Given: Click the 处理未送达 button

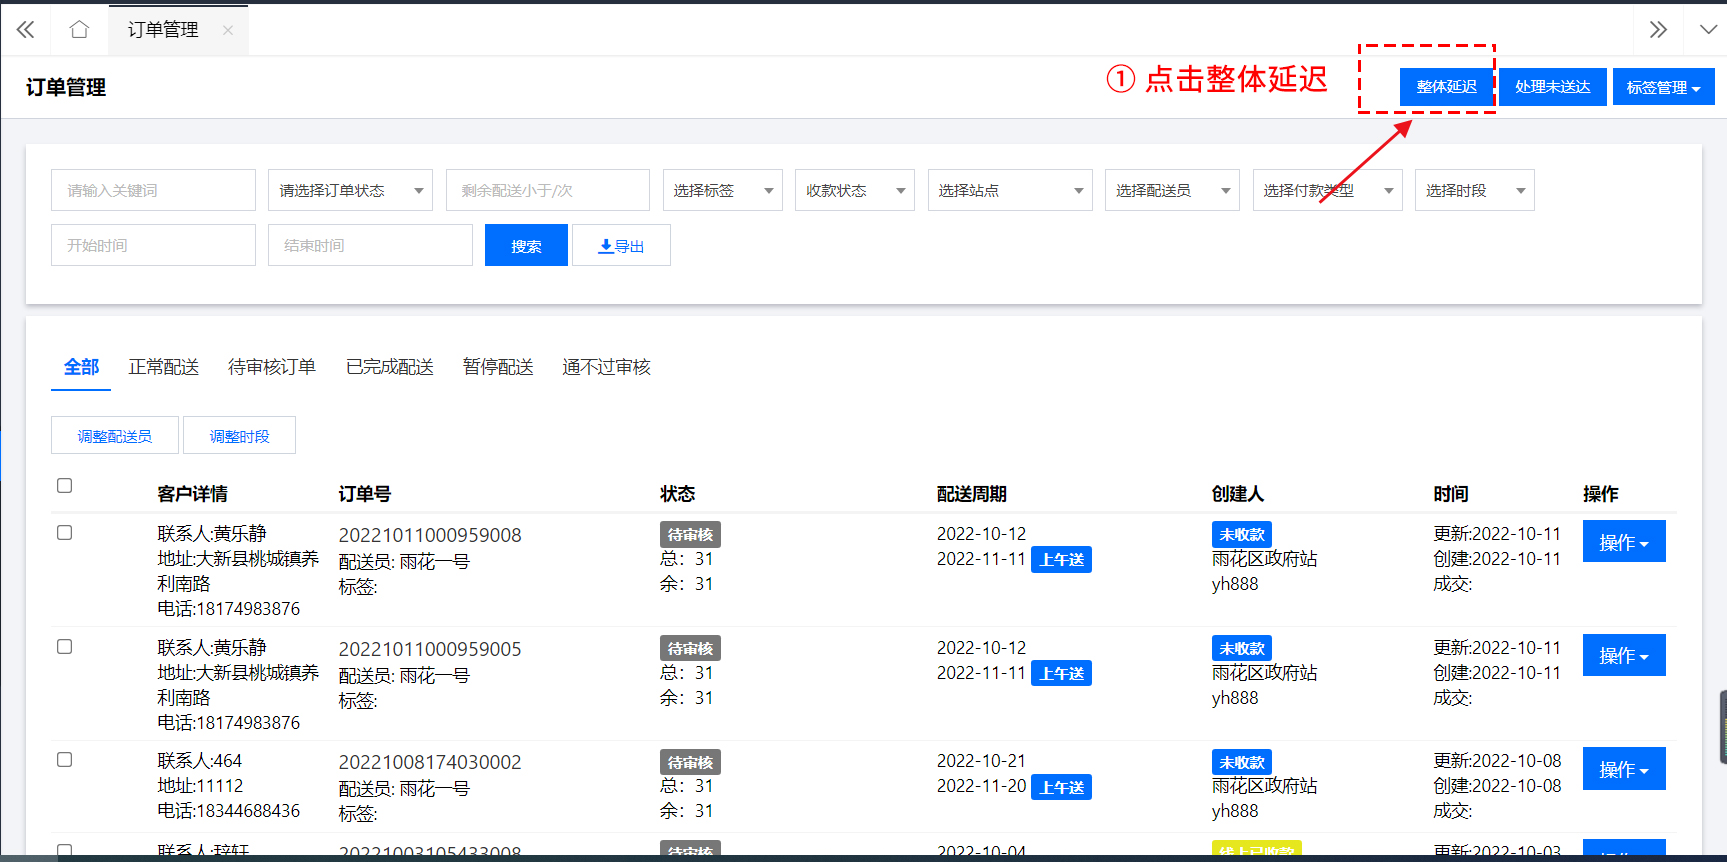Looking at the screenshot, I should [x=1552, y=87].
